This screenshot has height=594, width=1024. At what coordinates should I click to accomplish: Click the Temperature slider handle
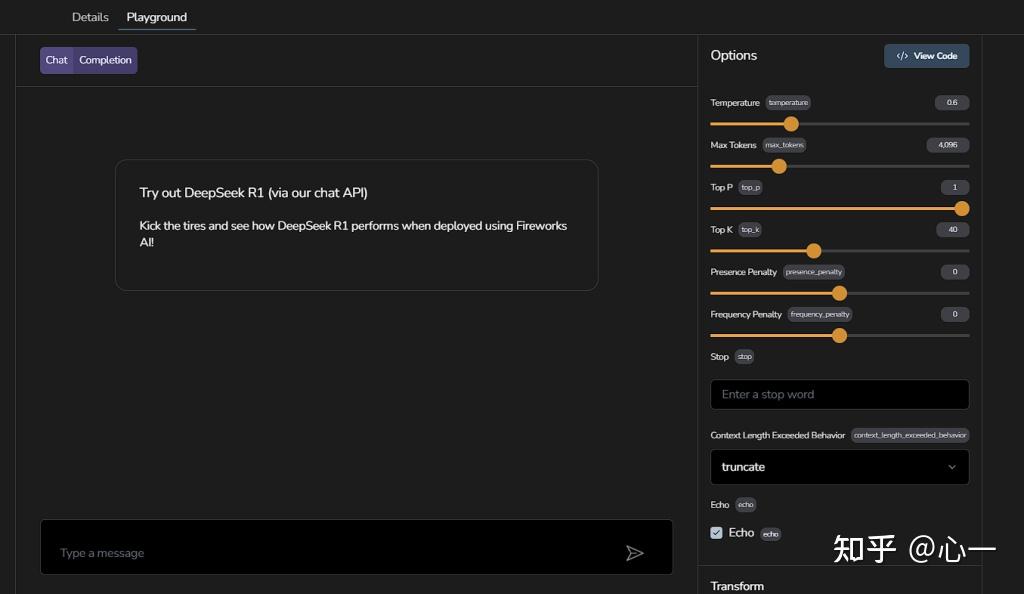[791, 124]
